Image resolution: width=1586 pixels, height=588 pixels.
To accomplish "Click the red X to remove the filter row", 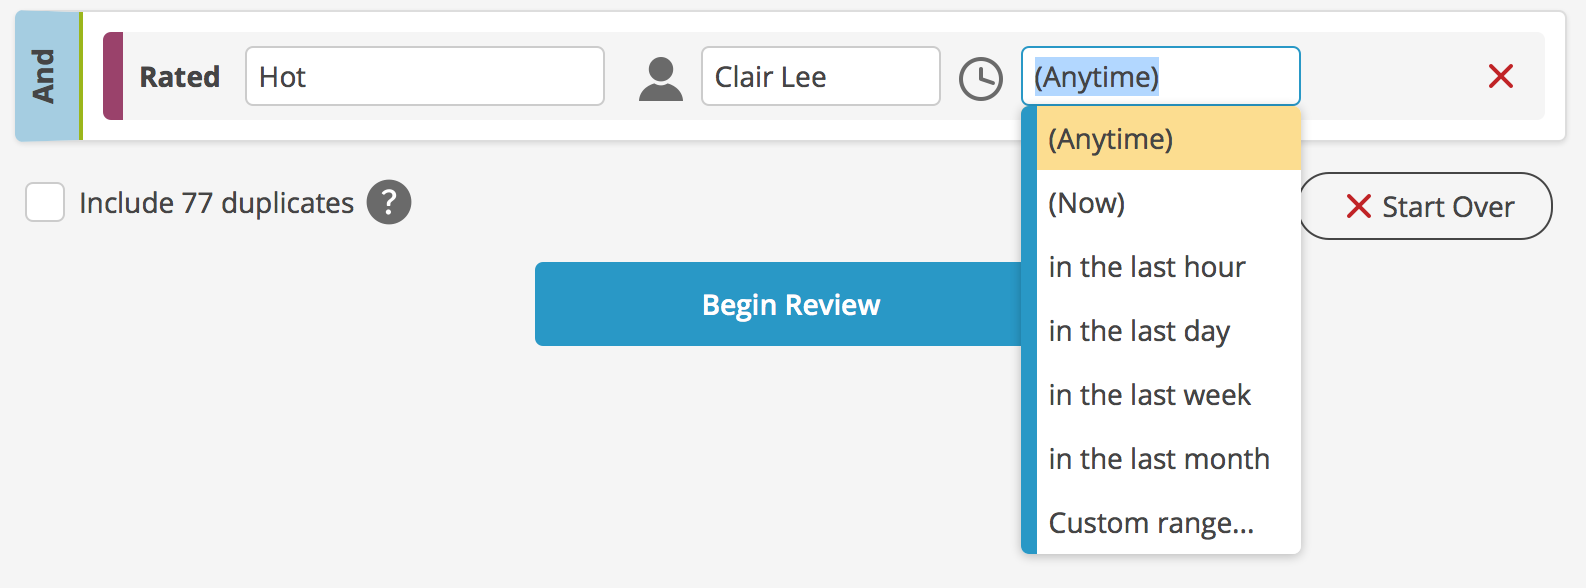I will click(x=1501, y=76).
